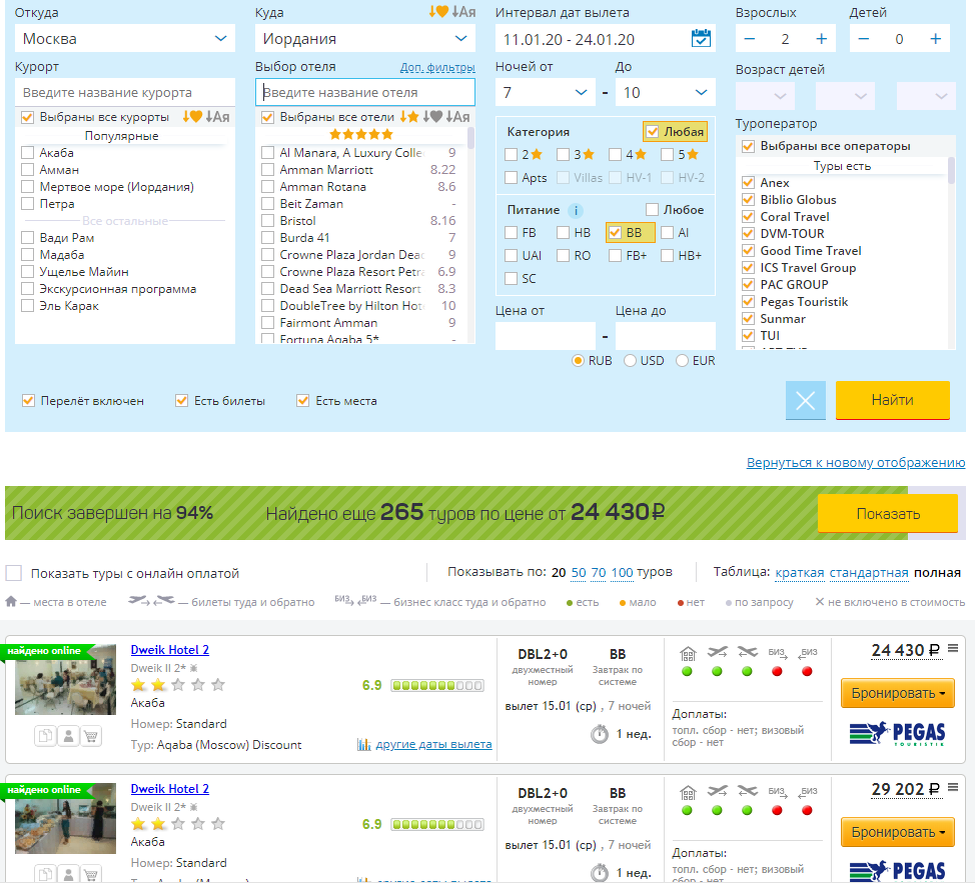Open Ночей от 7 dropdown

tap(545, 93)
